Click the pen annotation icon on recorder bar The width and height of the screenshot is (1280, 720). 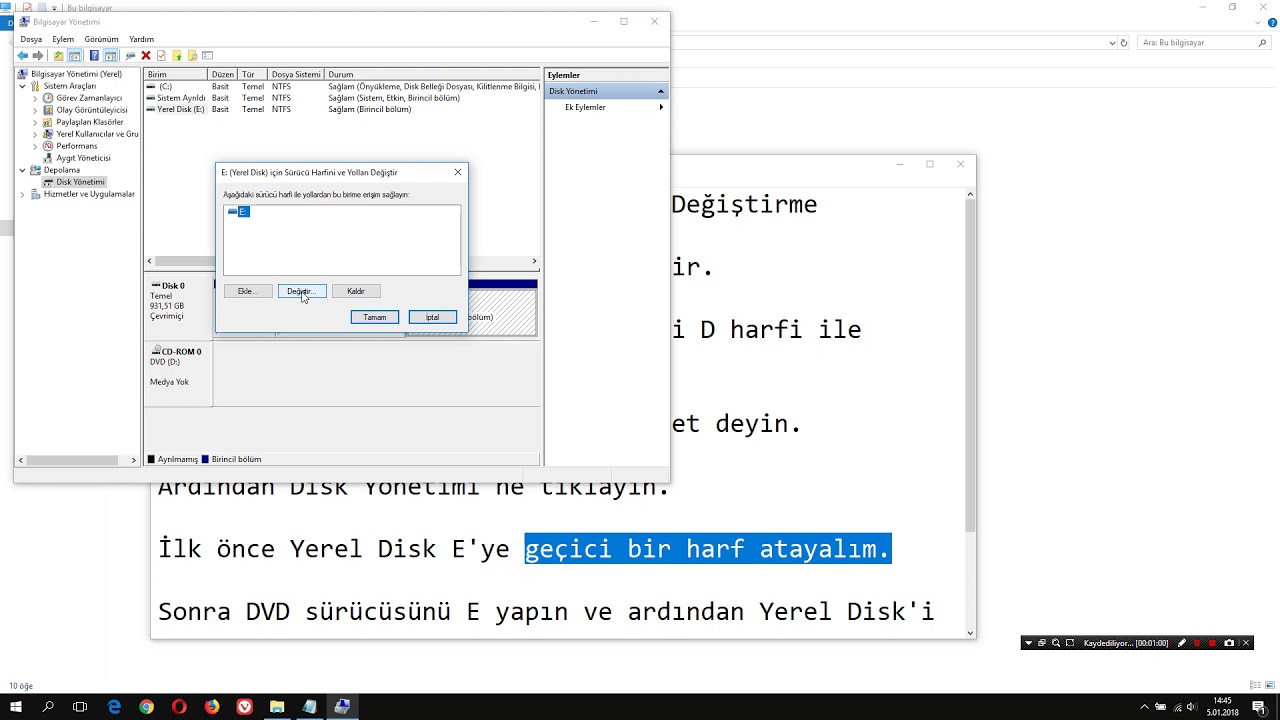1182,643
